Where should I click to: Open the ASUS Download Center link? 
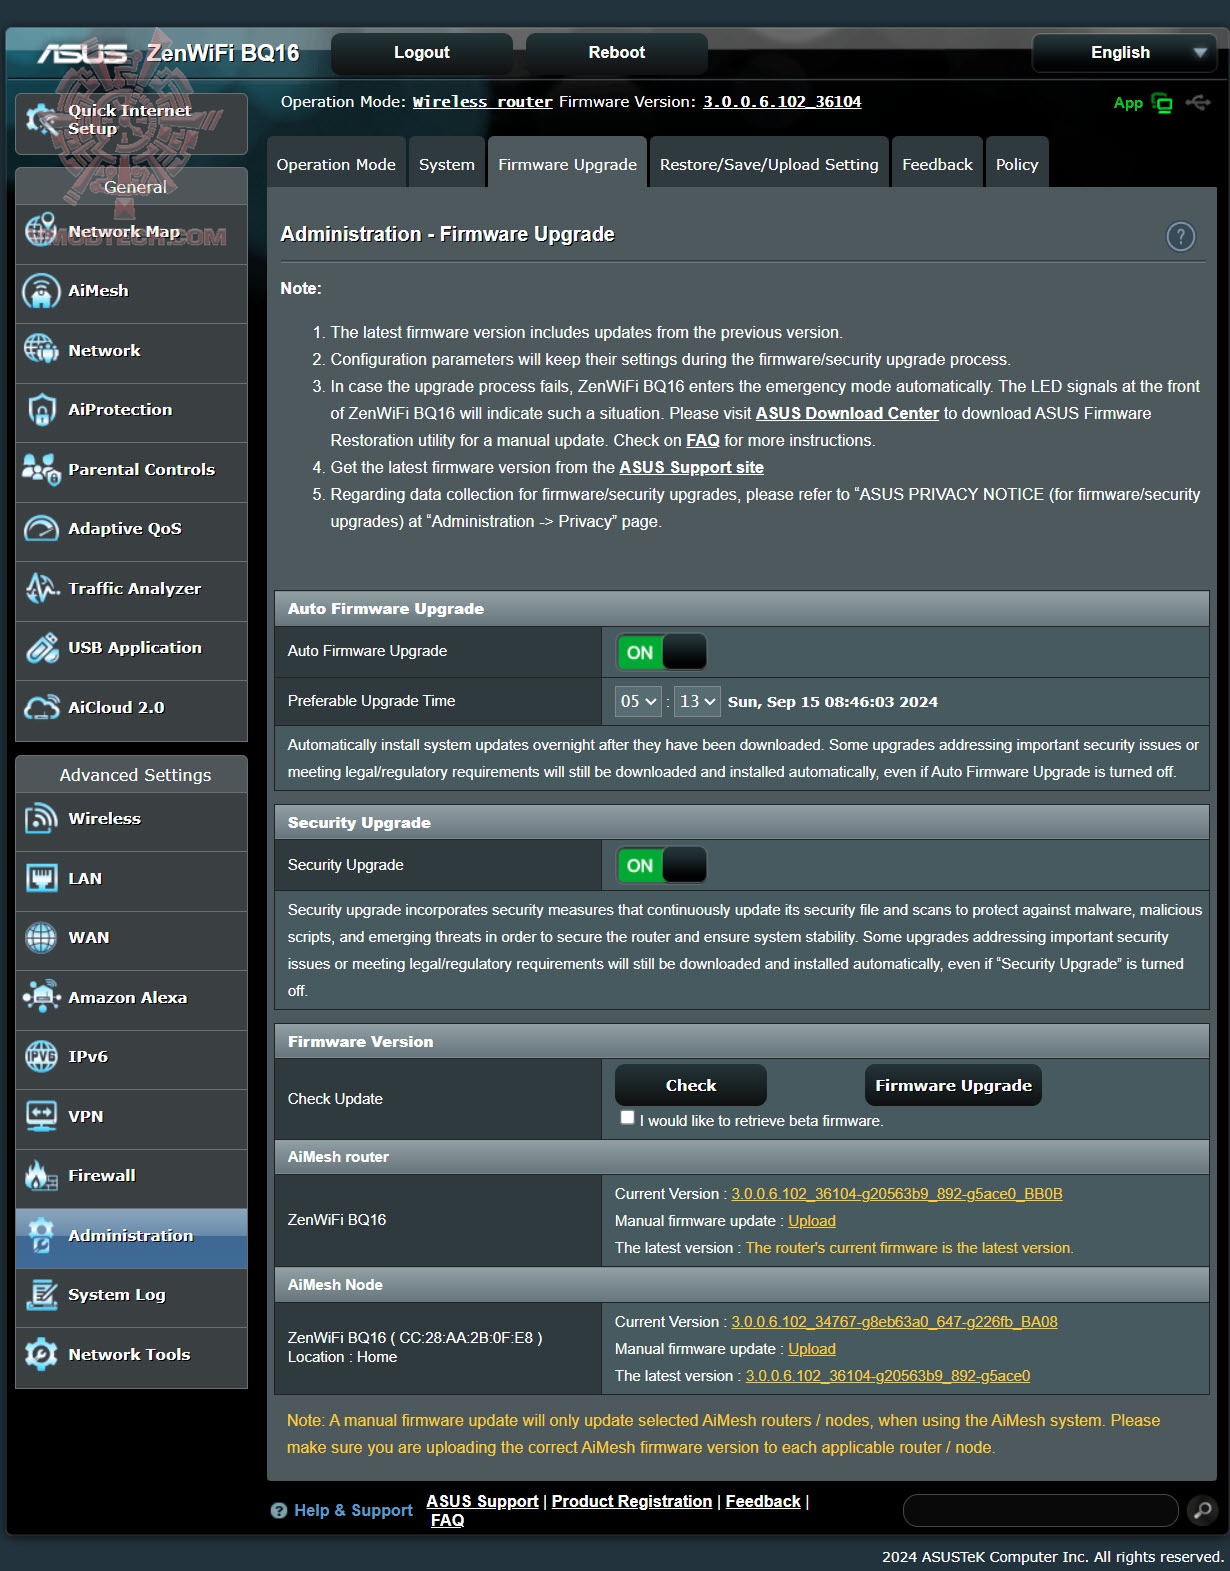tap(847, 413)
